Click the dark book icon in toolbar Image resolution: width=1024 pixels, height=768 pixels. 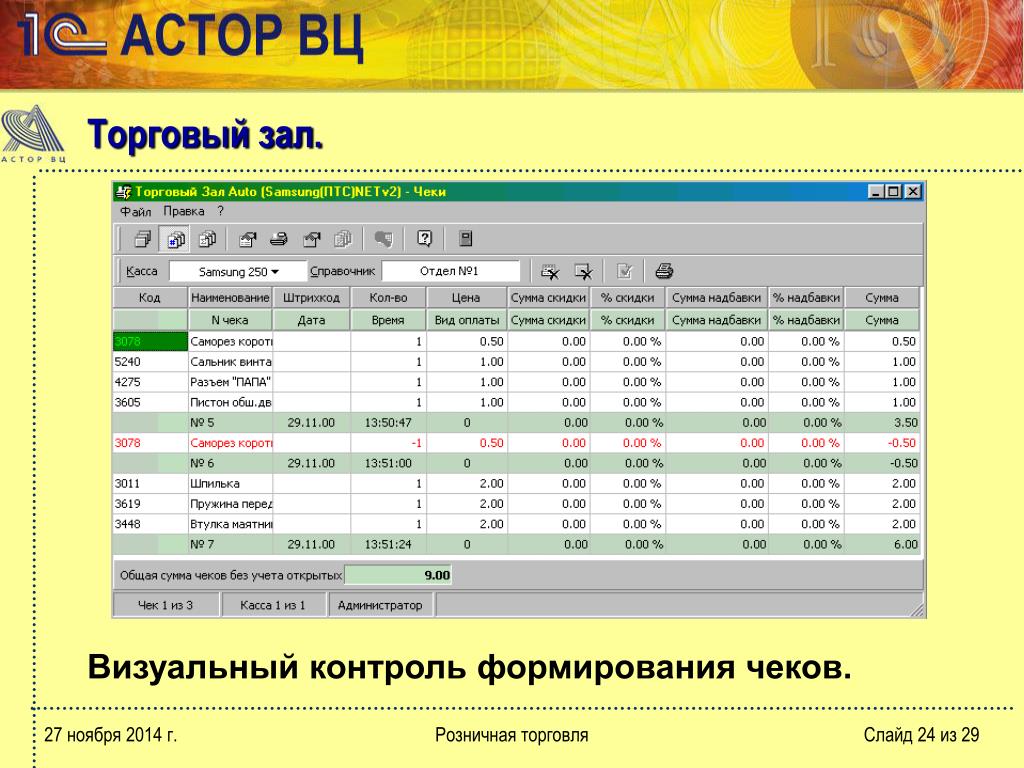point(466,239)
